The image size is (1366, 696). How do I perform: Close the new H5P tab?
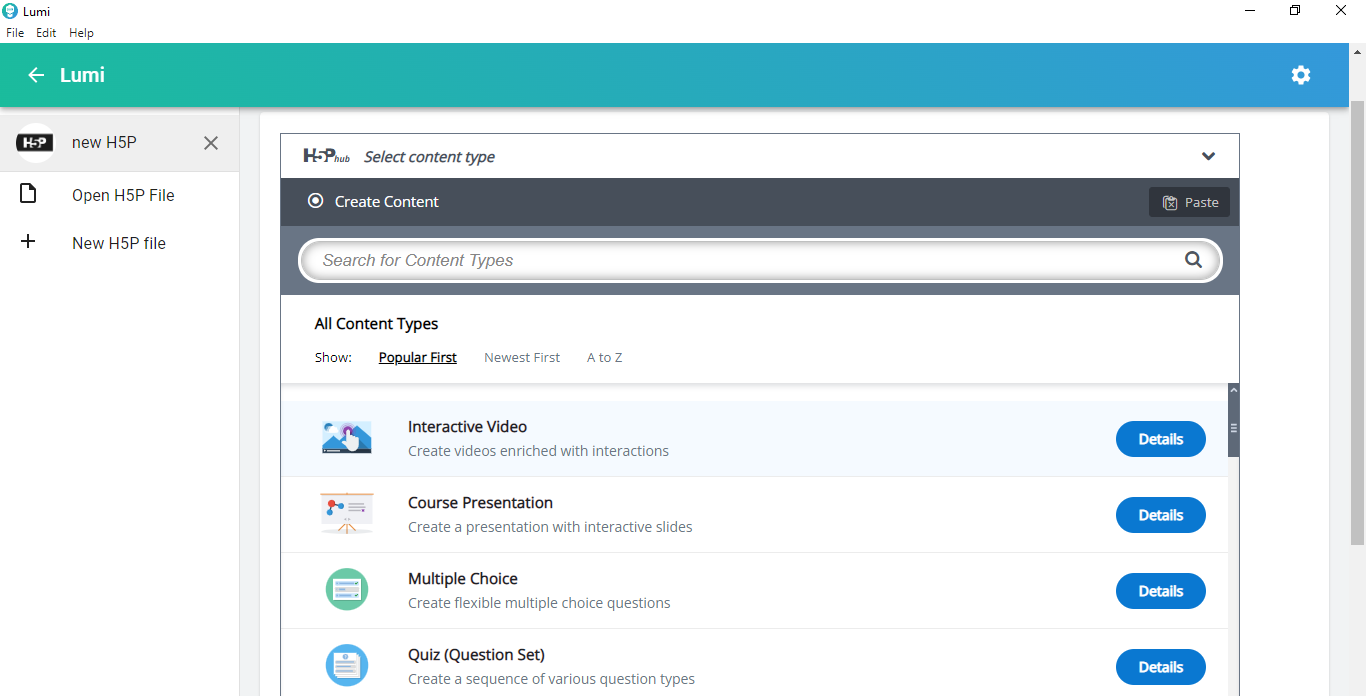tap(211, 143)
